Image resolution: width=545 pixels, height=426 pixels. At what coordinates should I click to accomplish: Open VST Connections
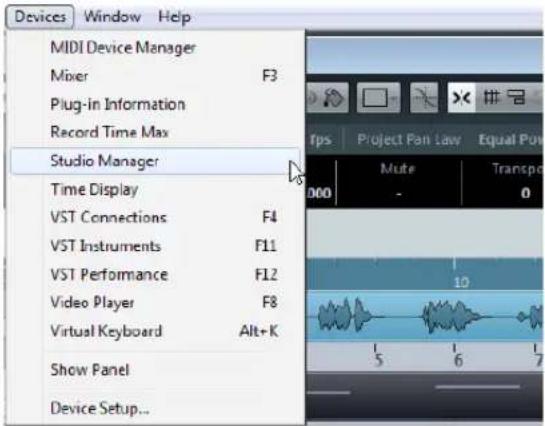[155, 218]
